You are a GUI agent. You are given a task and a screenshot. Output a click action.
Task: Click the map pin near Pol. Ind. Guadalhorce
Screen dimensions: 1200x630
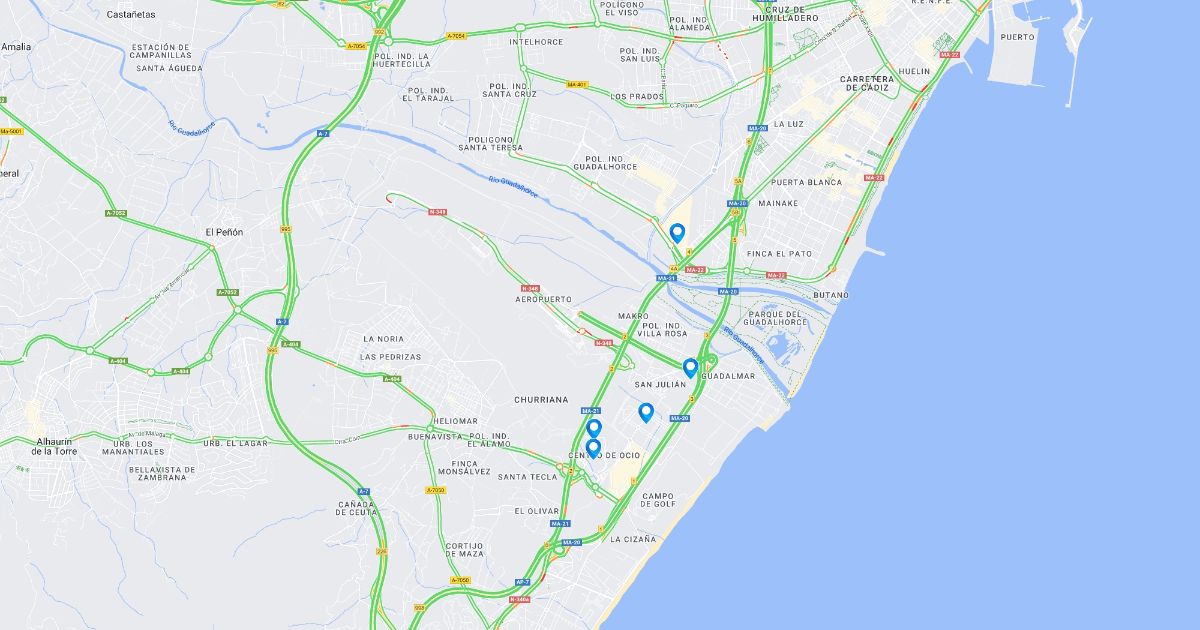click(677, 233)
